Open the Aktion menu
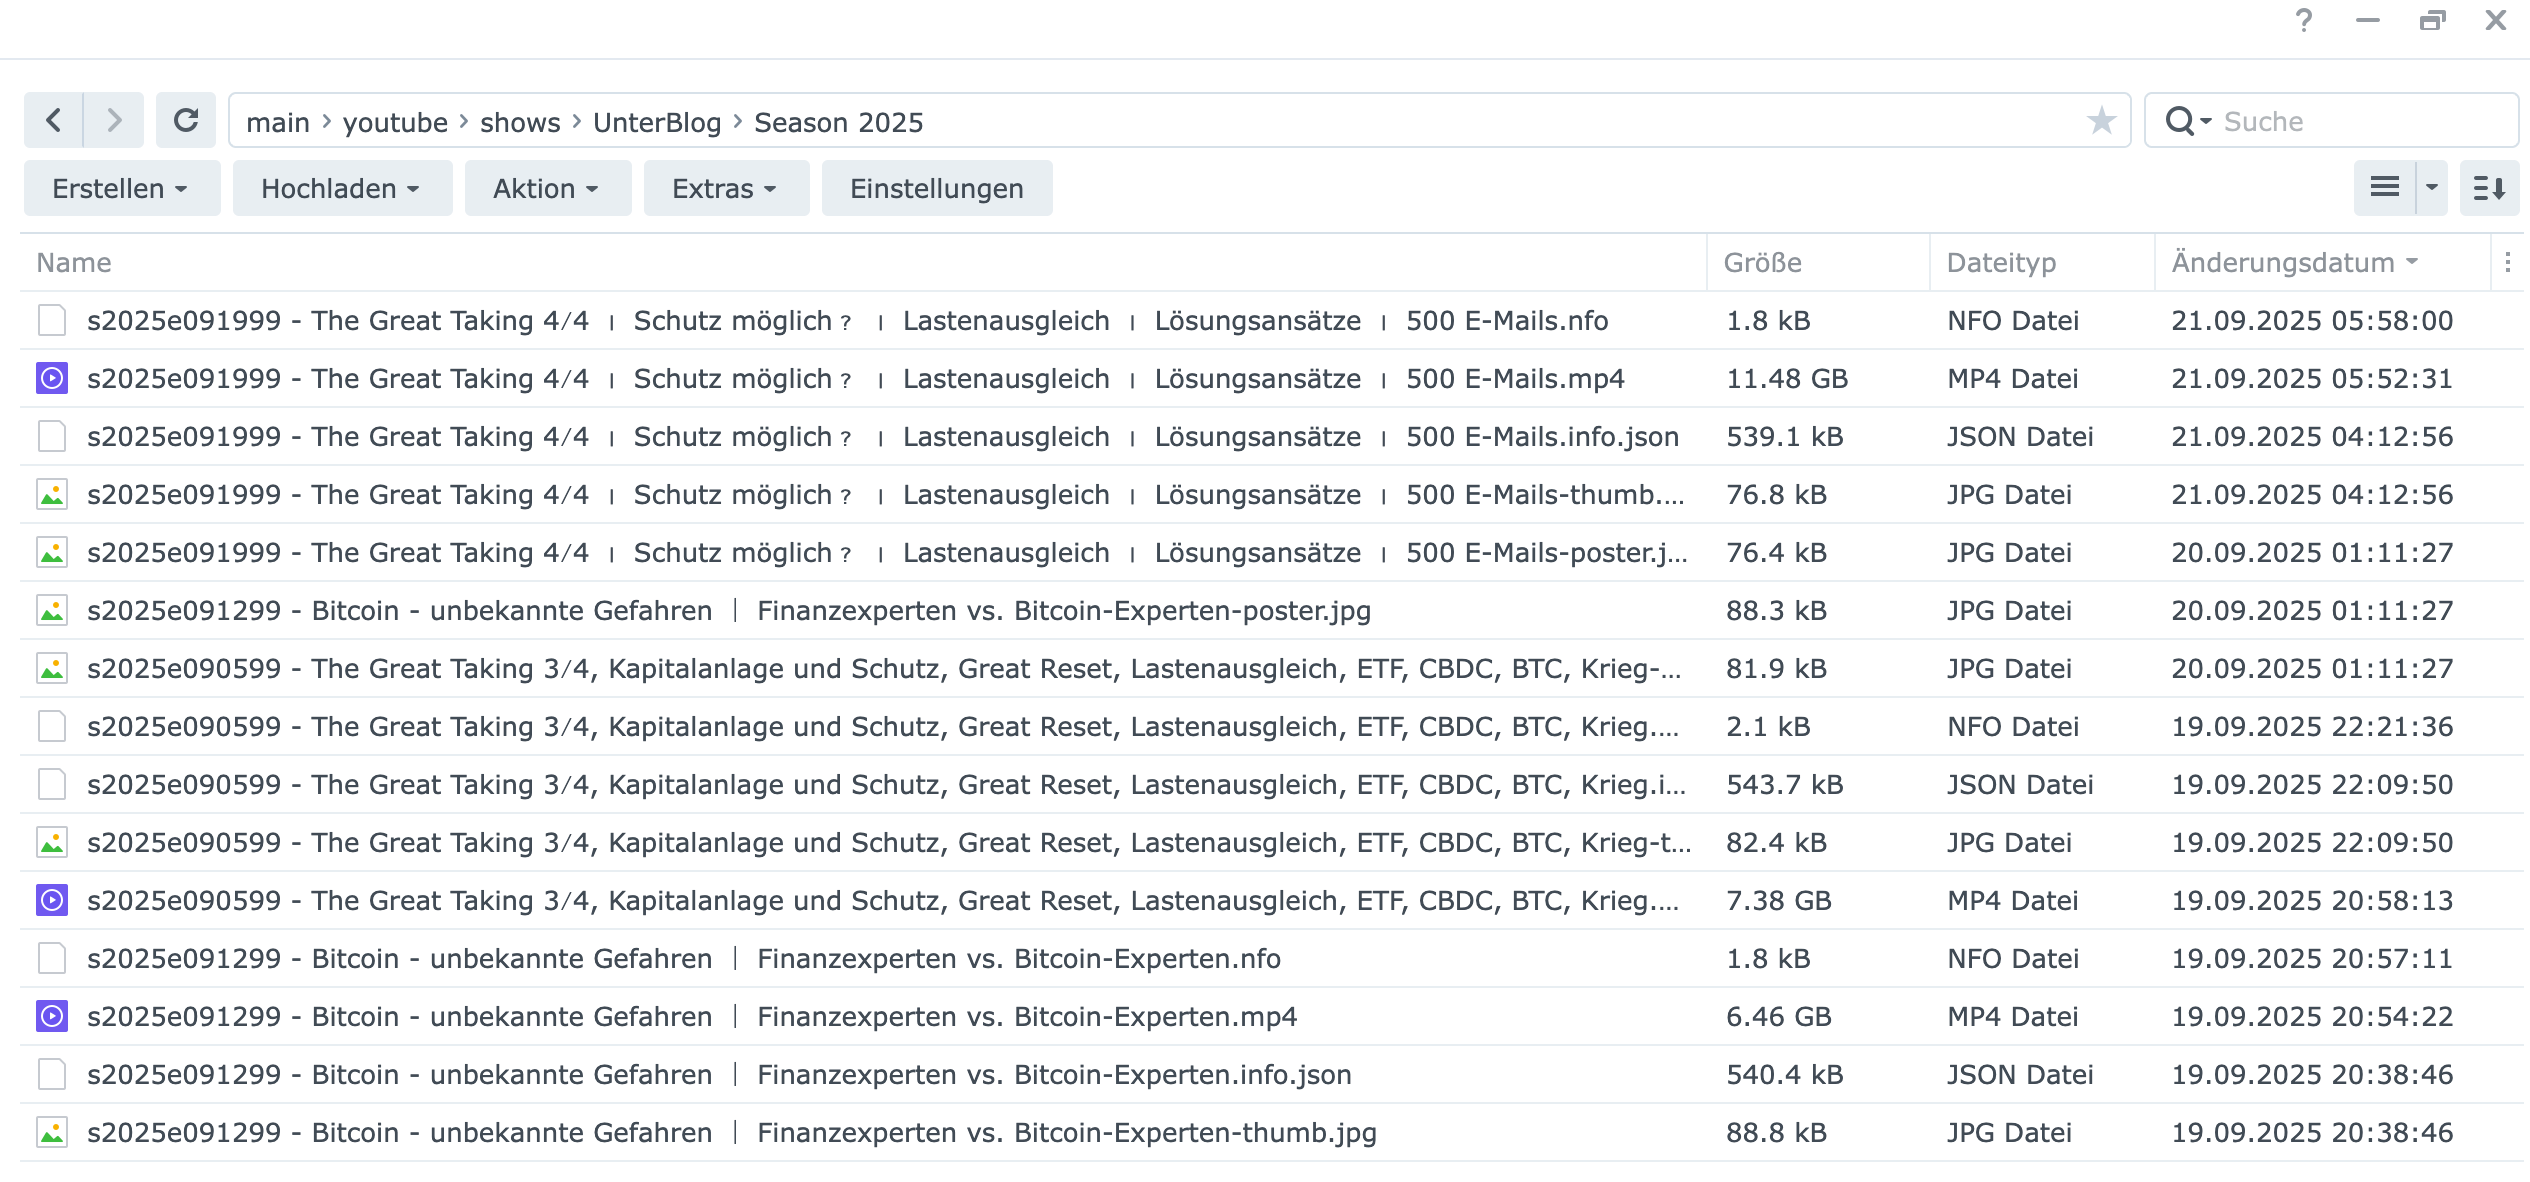The width and height of the screenshot is (2530, 1182). pyautogui.click(x=547, y=188)
